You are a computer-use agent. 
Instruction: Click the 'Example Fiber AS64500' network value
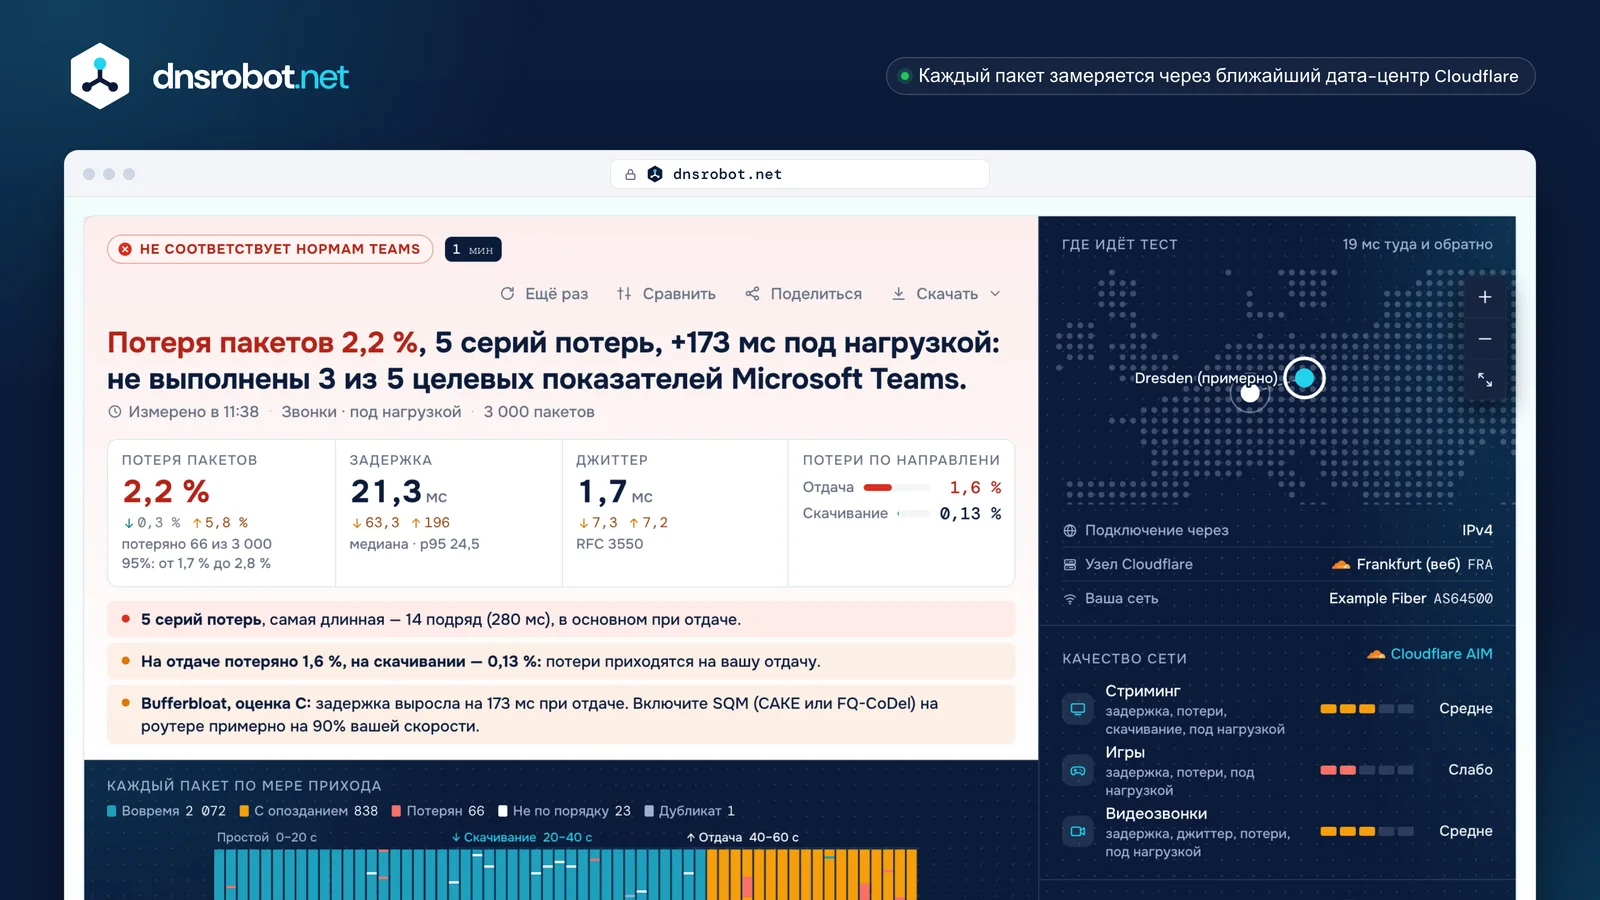point(1411,599)
